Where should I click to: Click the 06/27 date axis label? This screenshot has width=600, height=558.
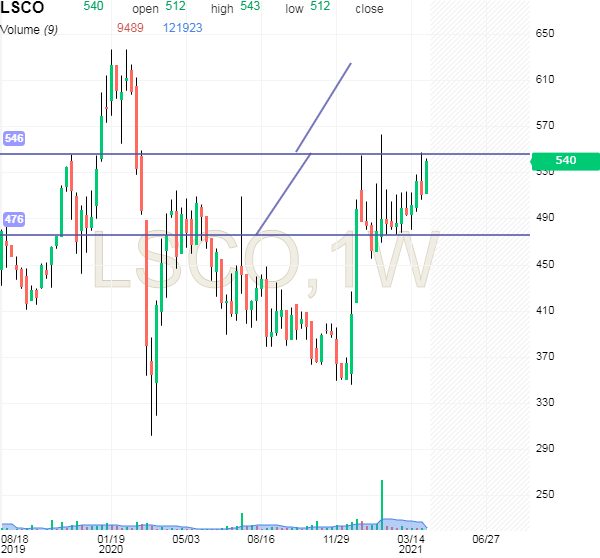click(x=486, y=539)
